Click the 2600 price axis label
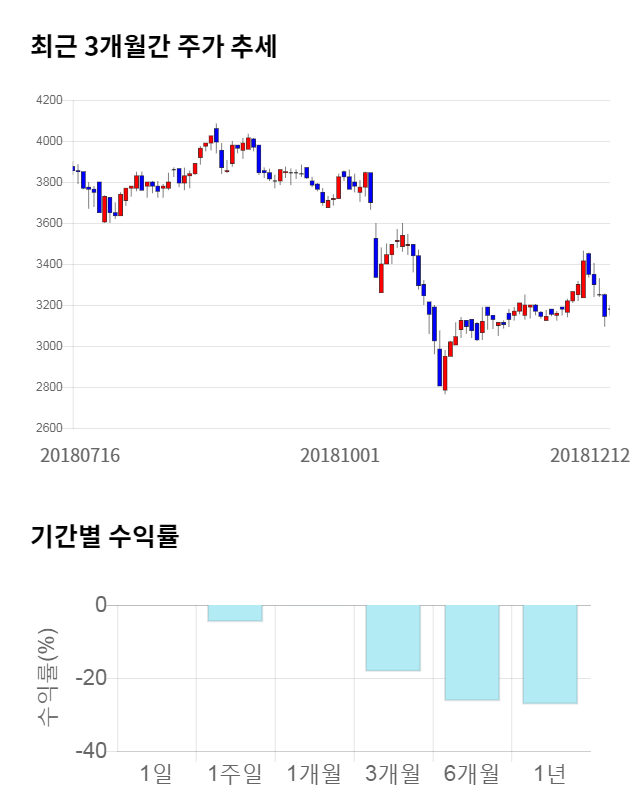The height and width of the screenshot is (810, 640). pyautogui.click(x=48, y=428)
